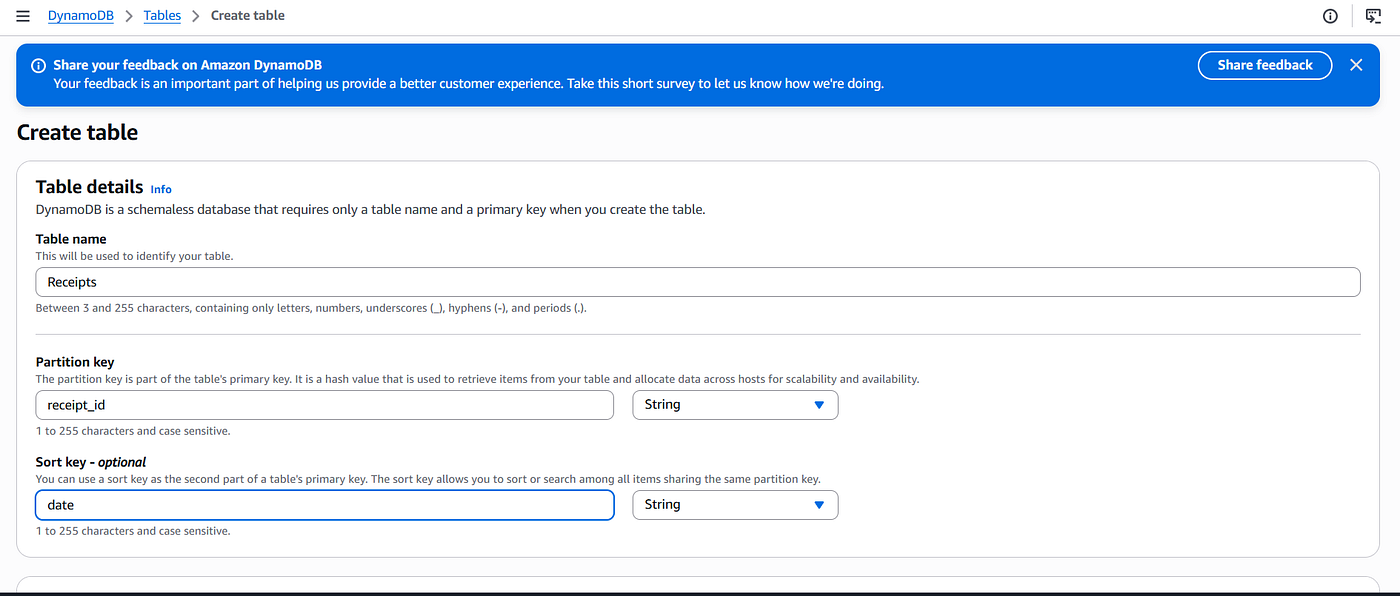Click the Table name label

(71, 239)
